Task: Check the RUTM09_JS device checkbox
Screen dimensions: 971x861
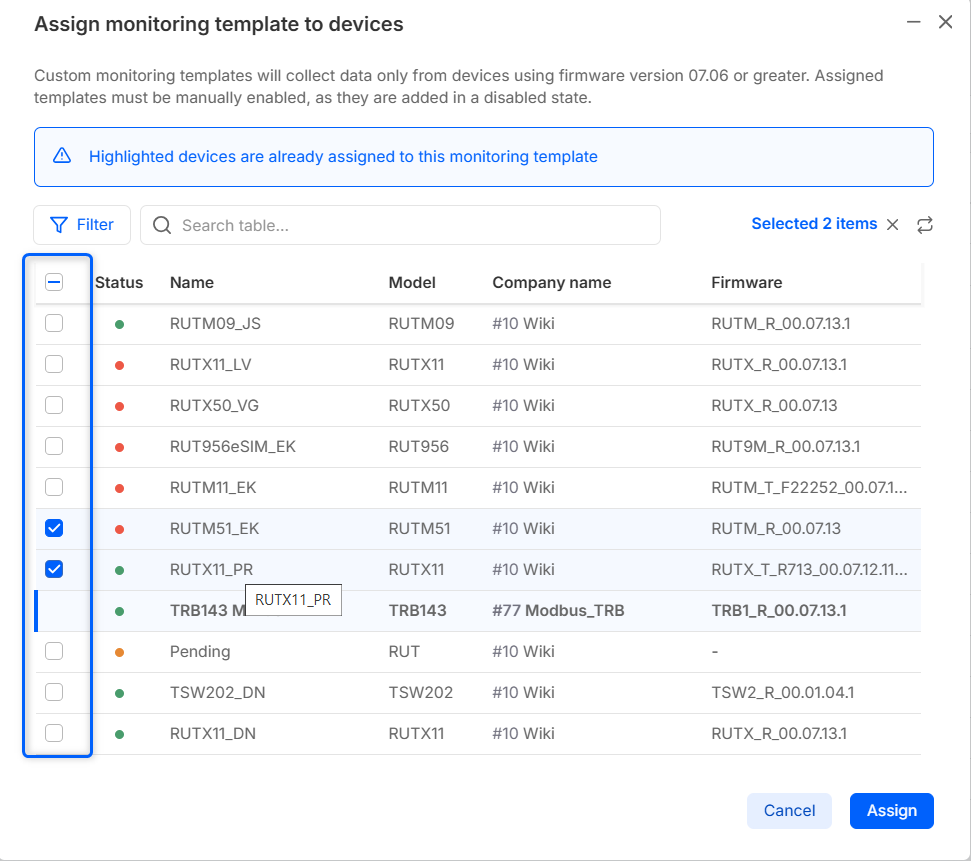Action: pyautogui.click(x=54, y=323)
